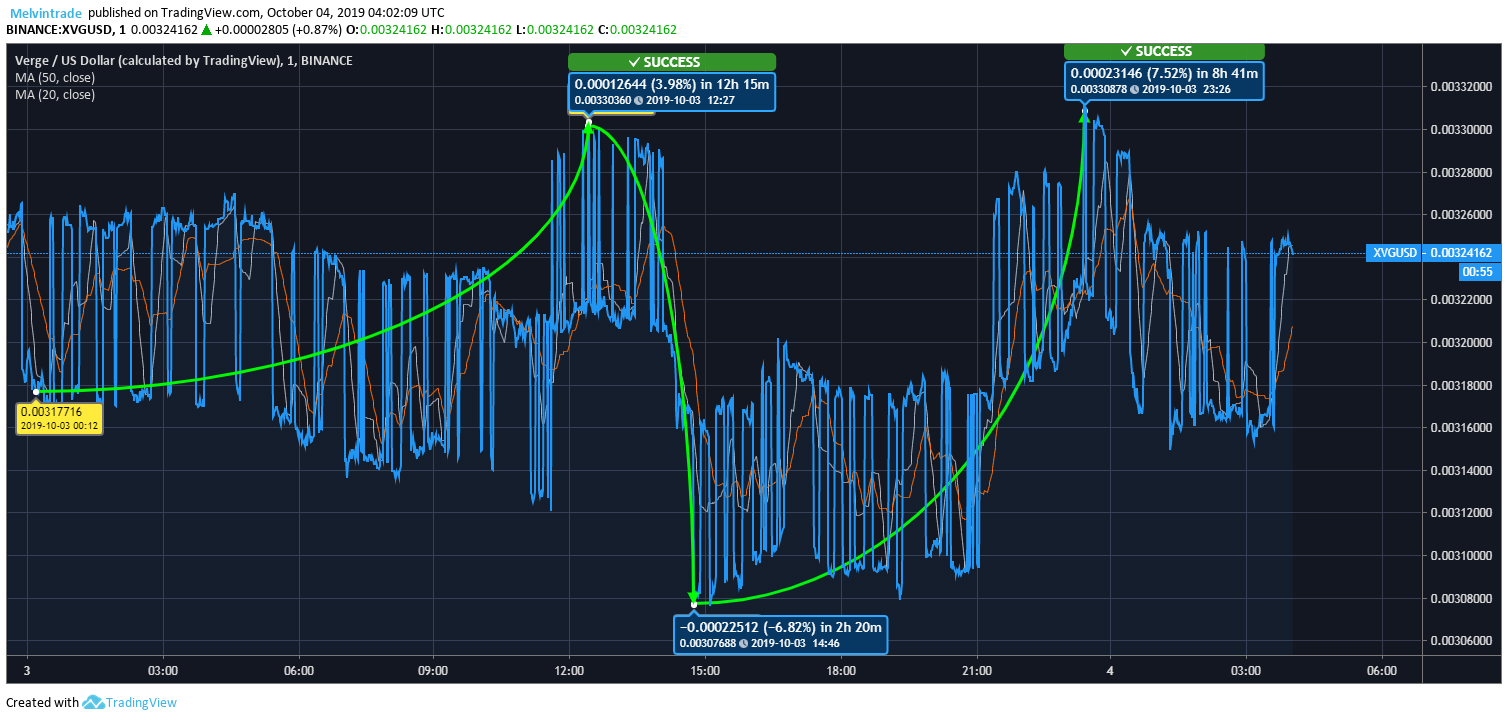
Task: Click the yellow 0.00317716 price tag
Action: click(x=61, y=417)
